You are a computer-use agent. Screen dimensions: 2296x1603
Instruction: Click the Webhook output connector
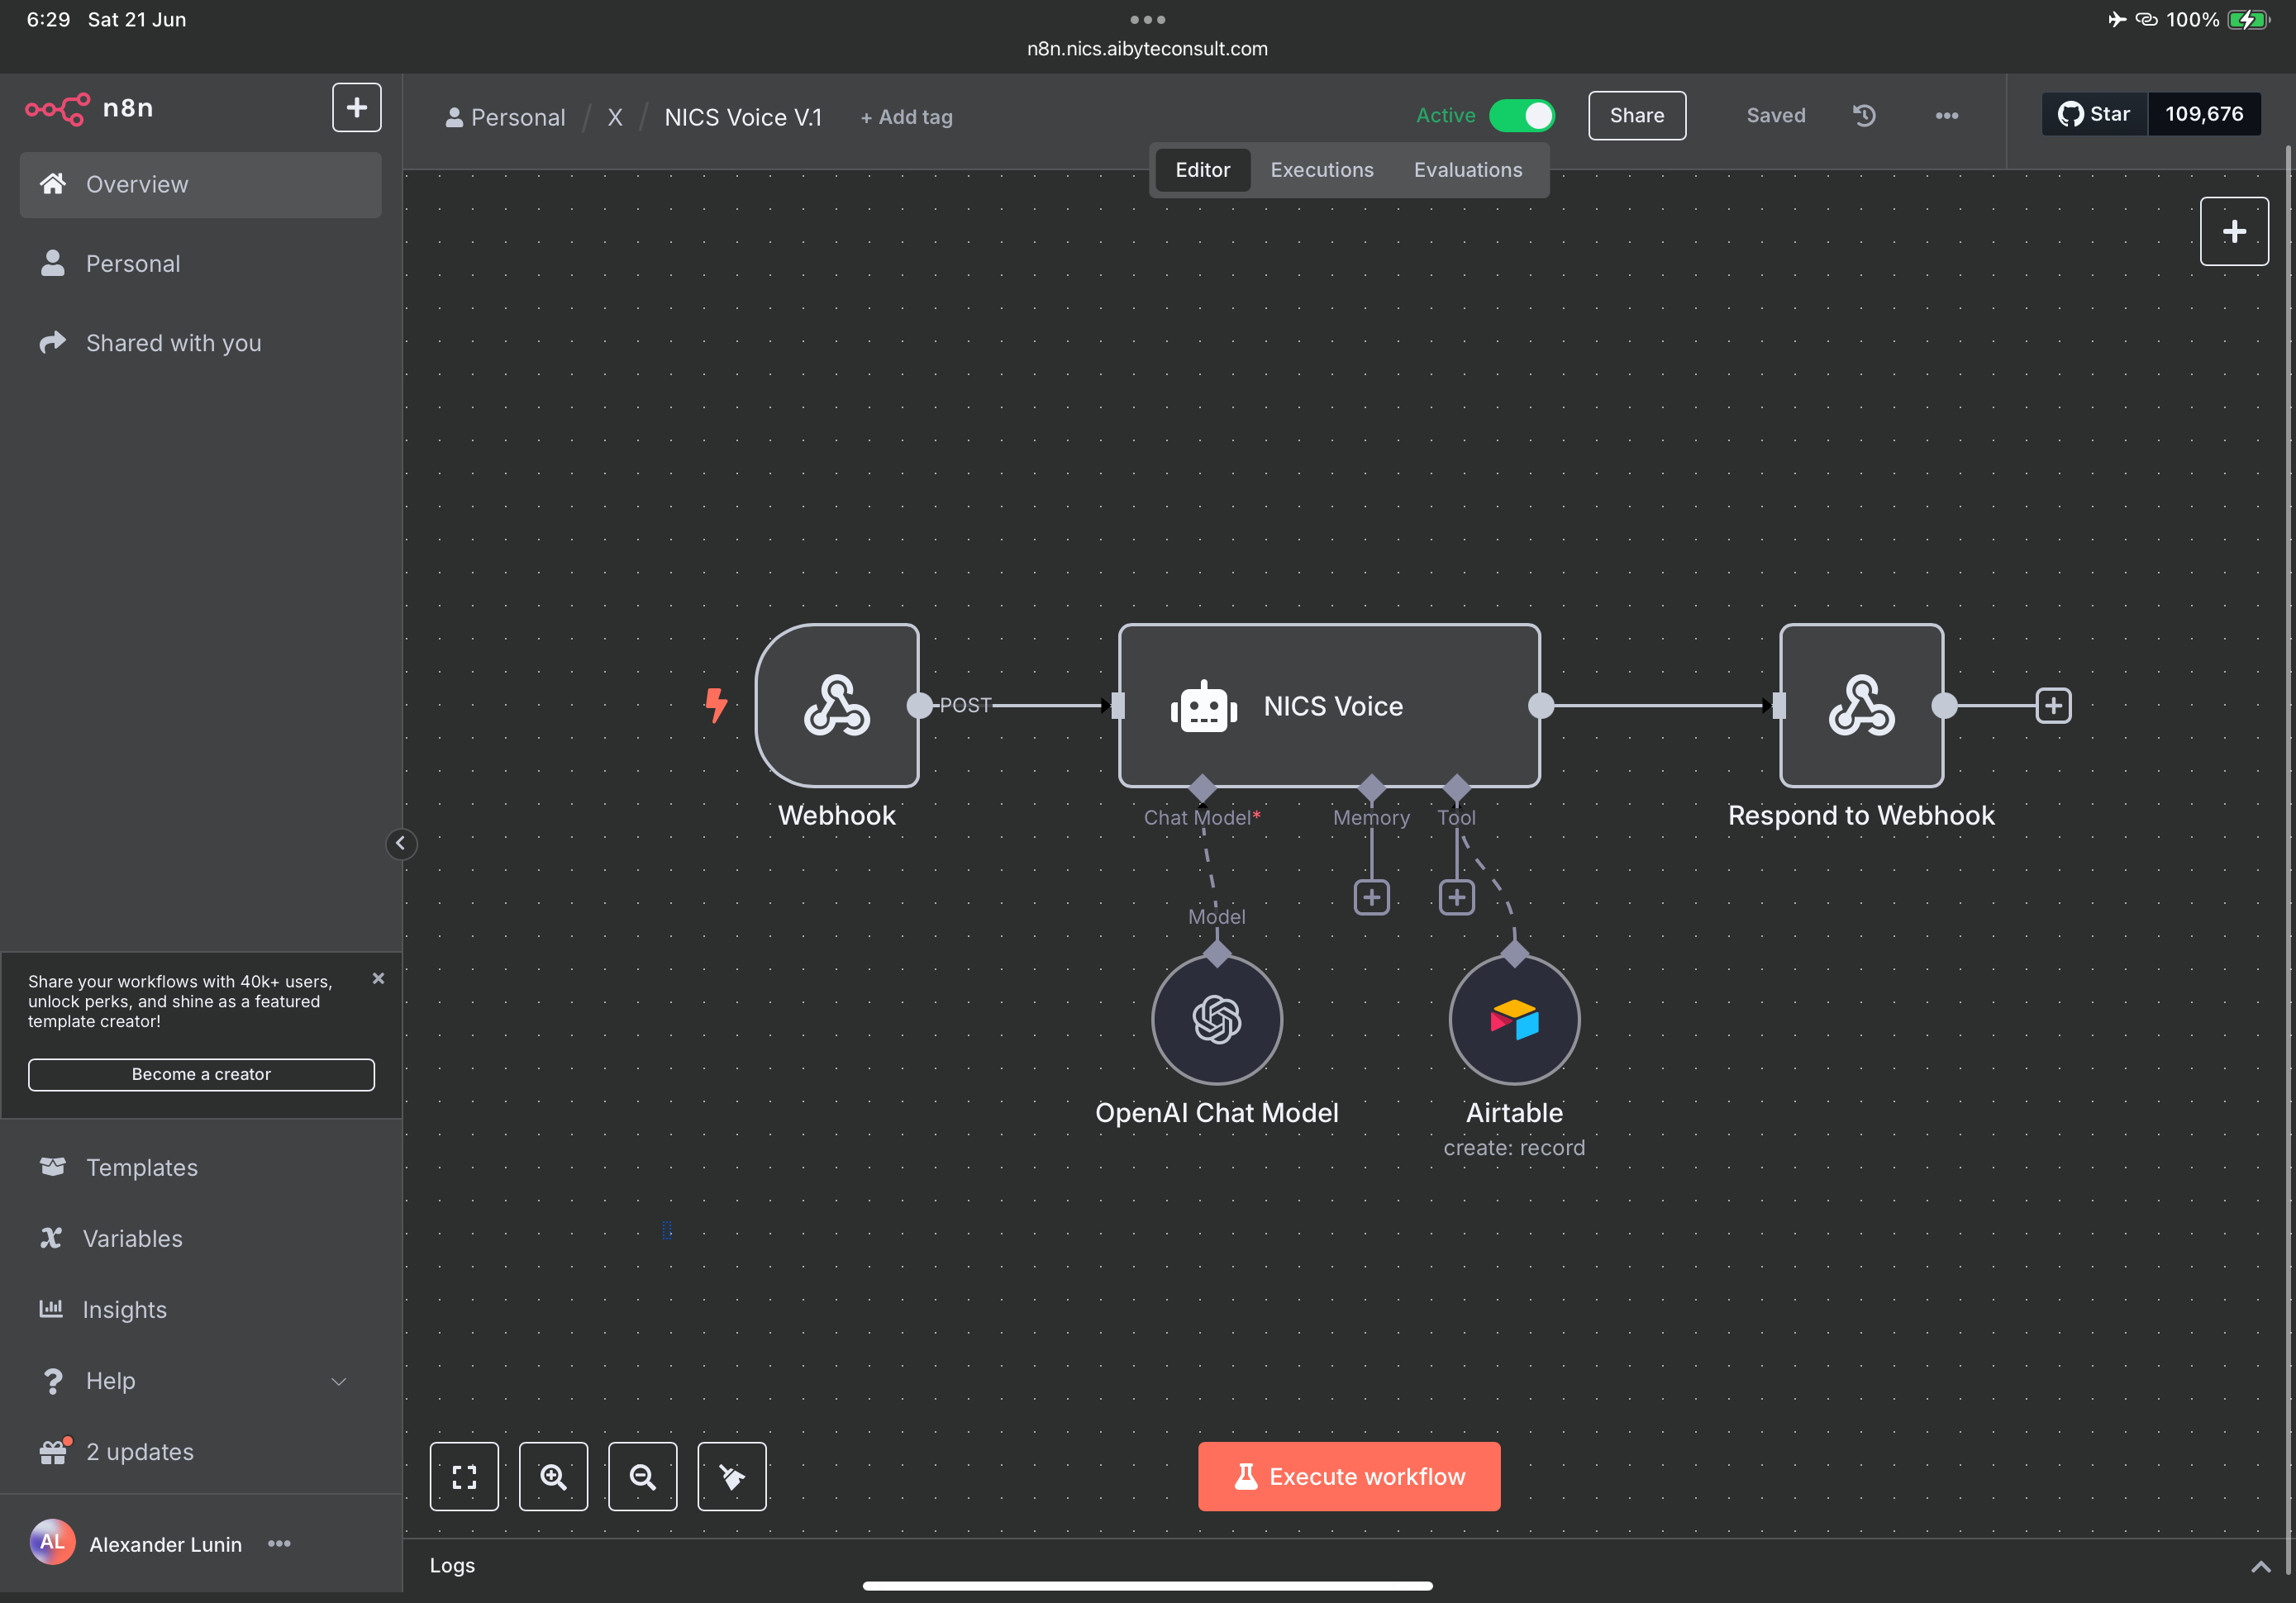point(919,705)
